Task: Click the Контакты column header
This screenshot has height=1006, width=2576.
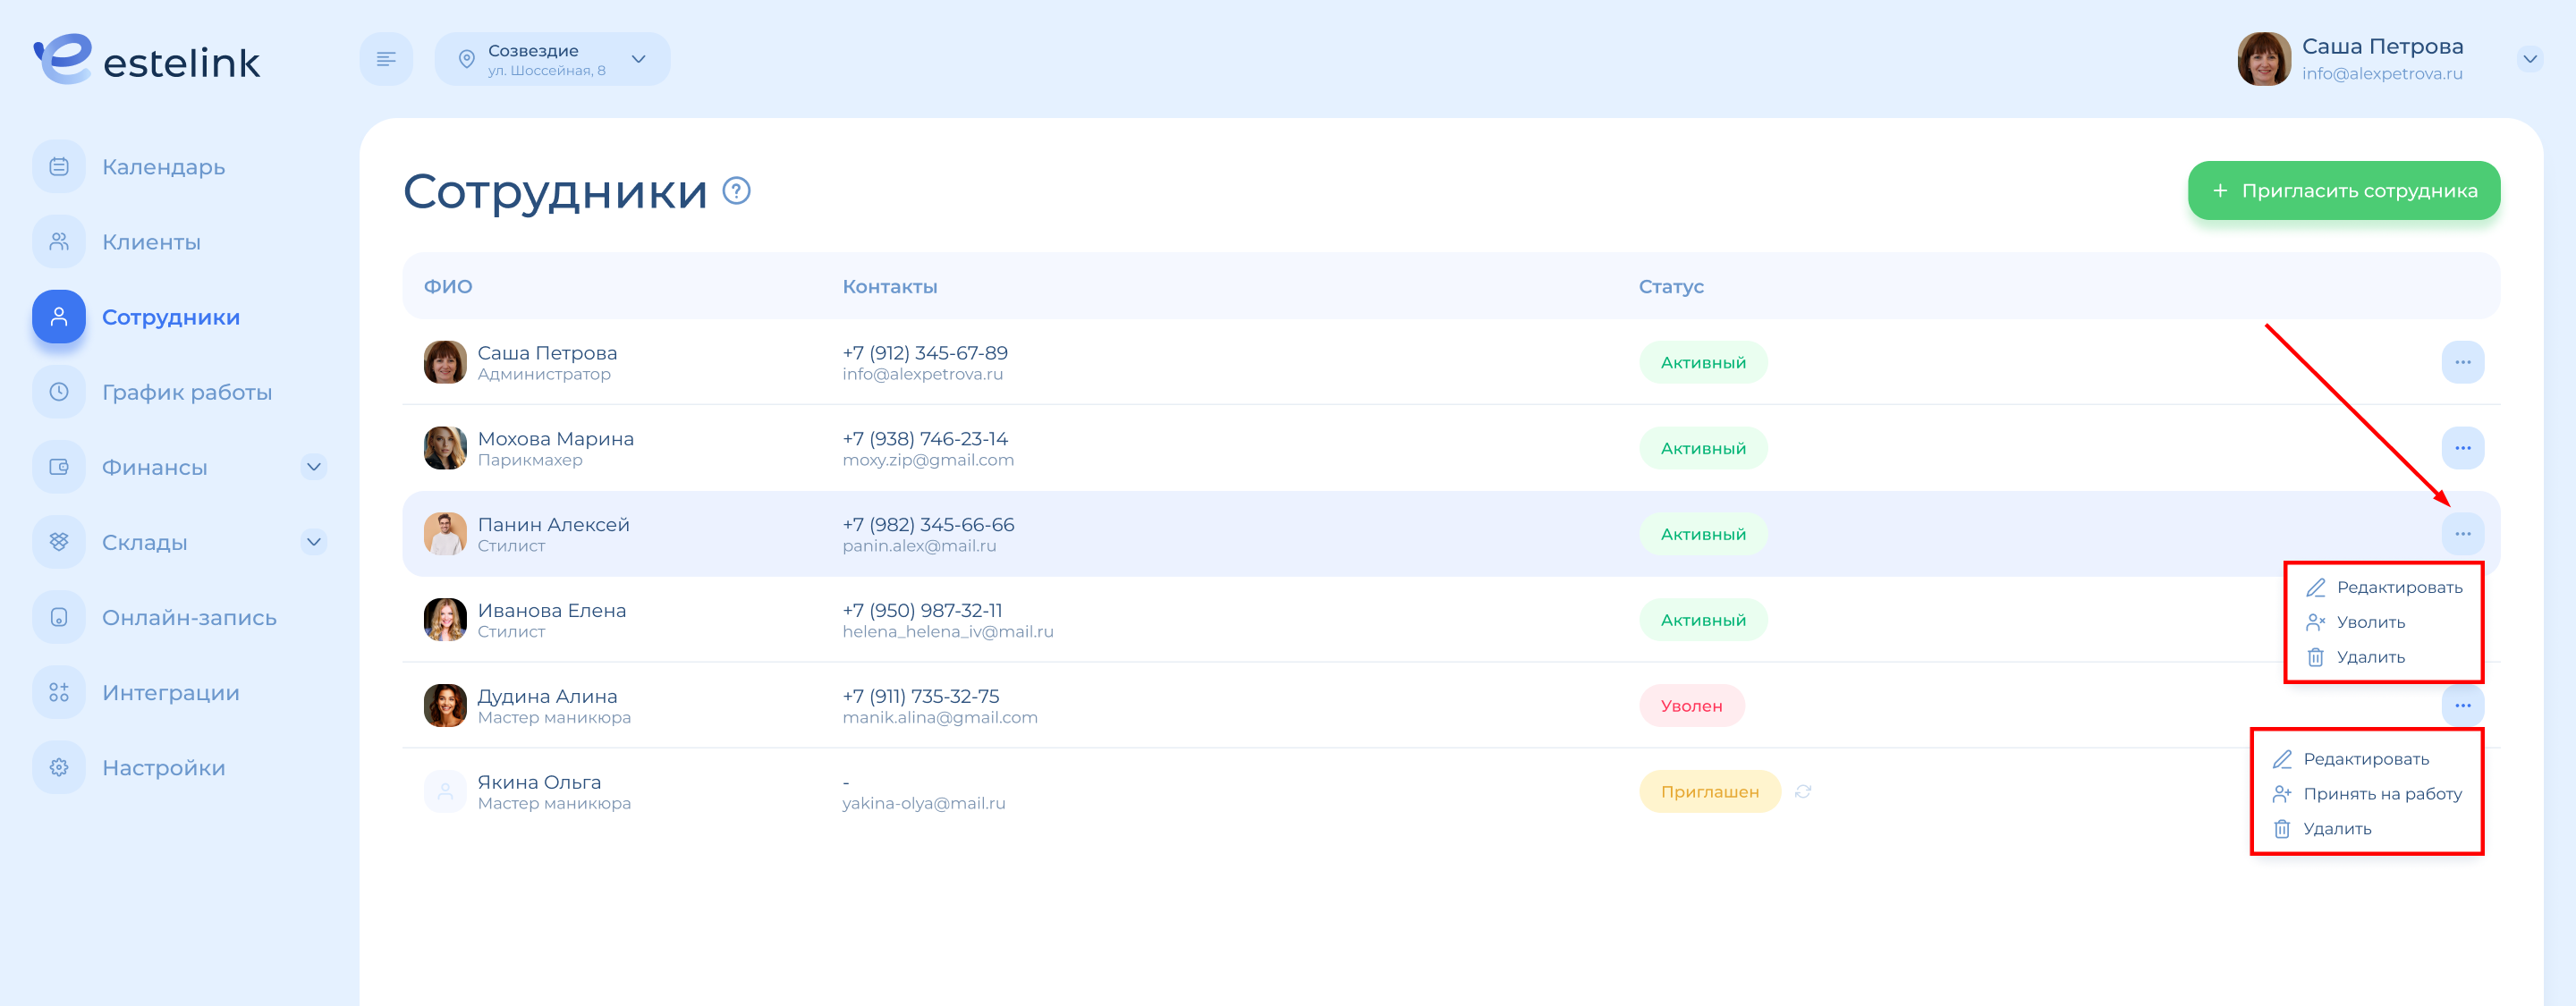Action: click(890, 286)
